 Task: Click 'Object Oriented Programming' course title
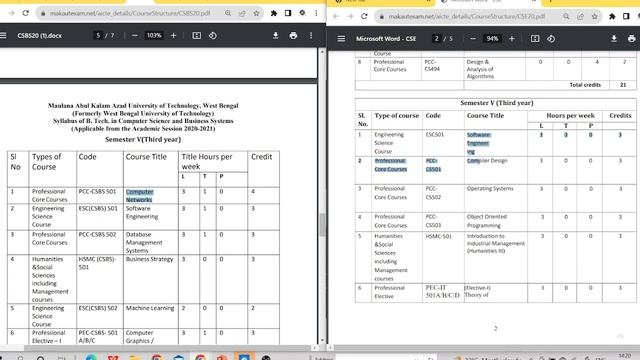click(487, 221)
